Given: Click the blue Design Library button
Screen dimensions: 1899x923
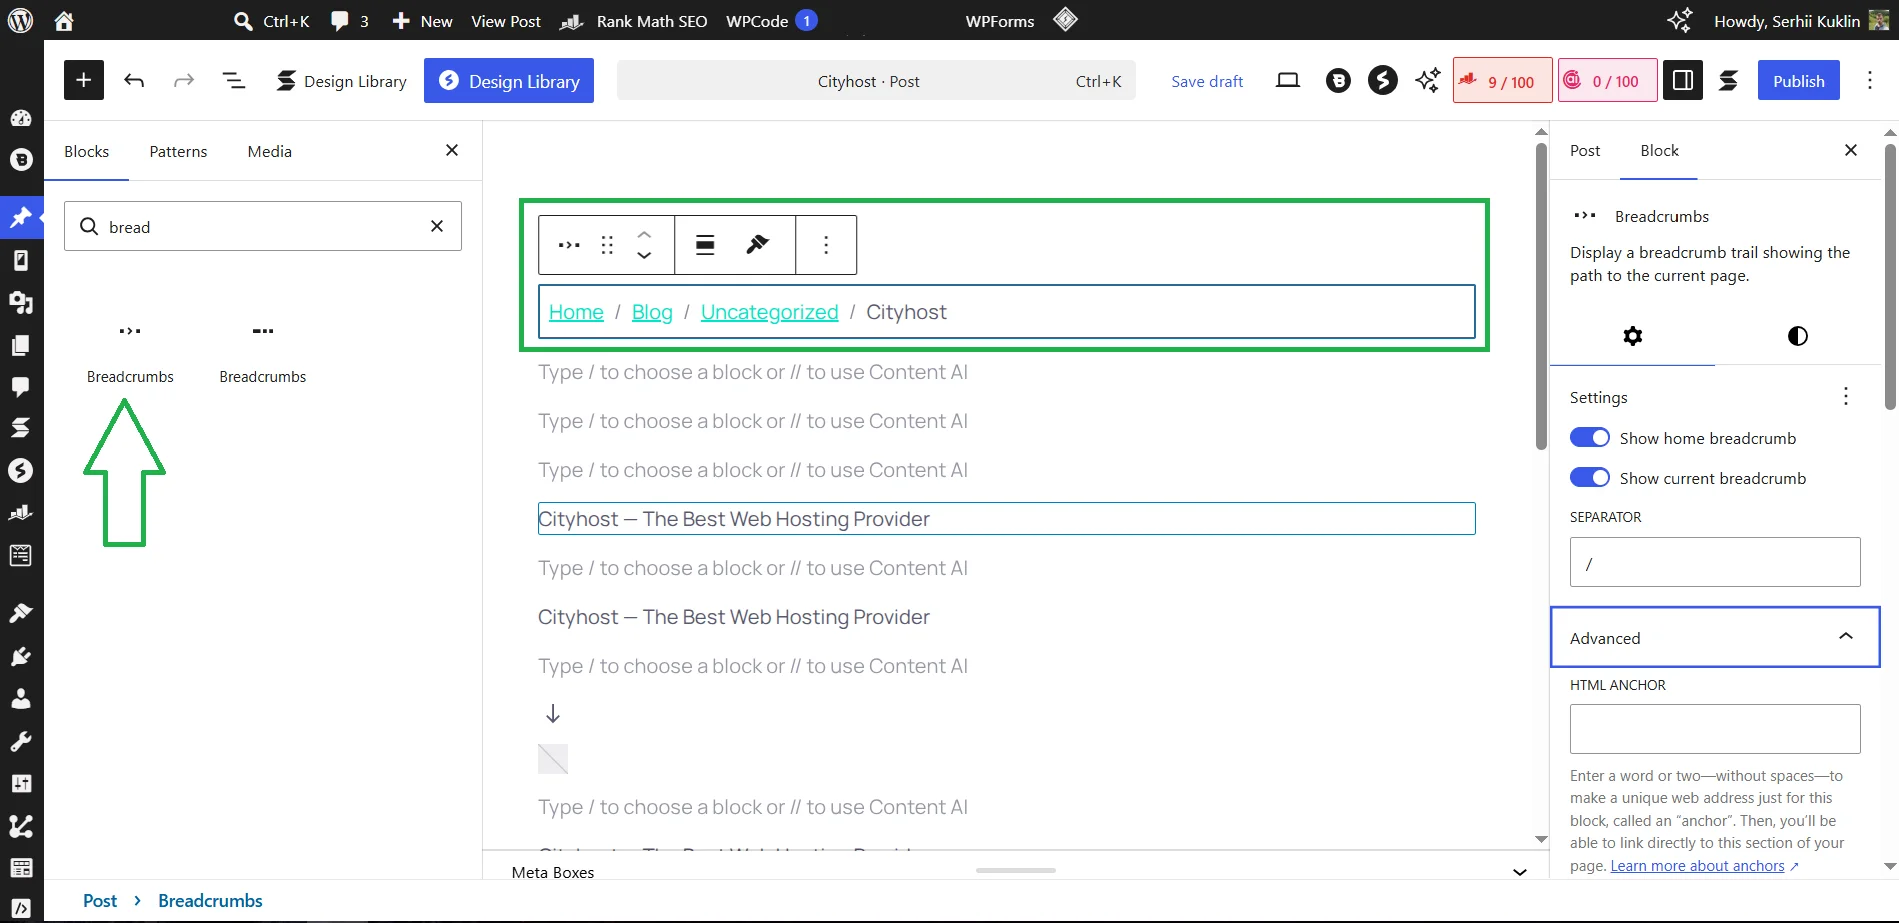Looking at the screenshot, I should tap(509, 80).
